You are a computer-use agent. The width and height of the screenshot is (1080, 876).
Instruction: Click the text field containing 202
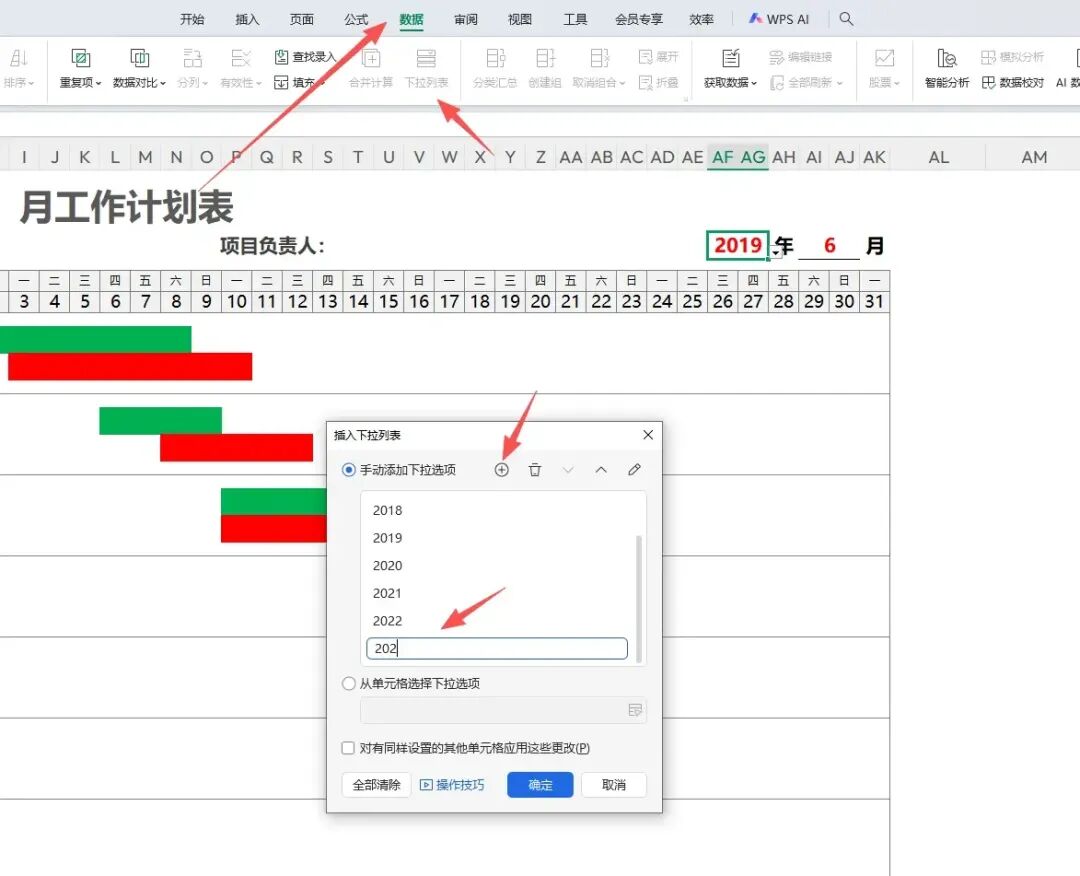coord(497,648)
